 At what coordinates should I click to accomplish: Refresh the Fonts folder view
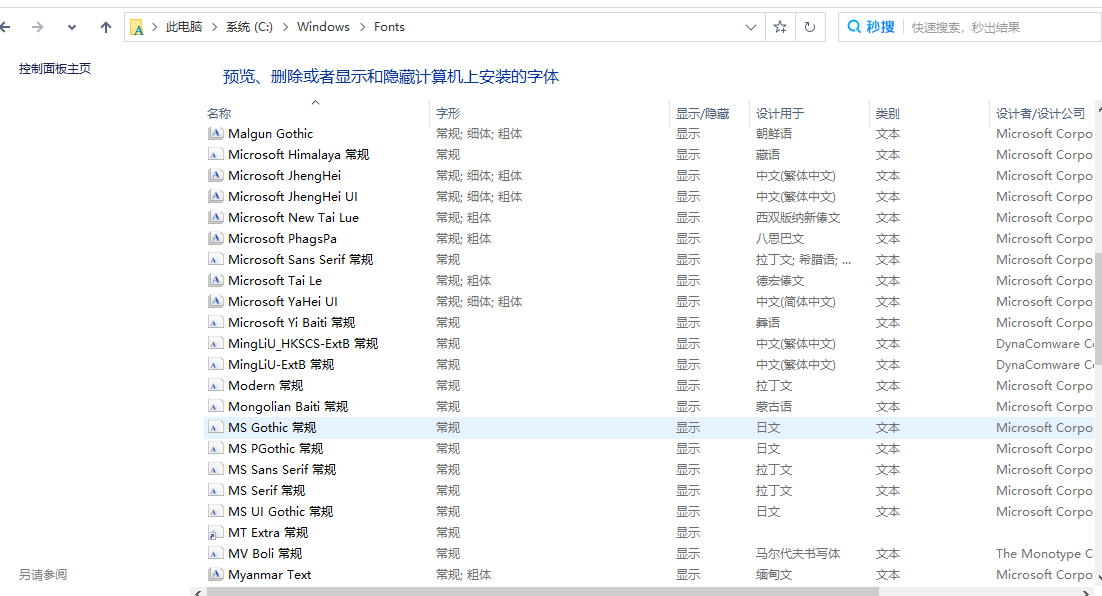pyautogui.click(x=809, y=27)
